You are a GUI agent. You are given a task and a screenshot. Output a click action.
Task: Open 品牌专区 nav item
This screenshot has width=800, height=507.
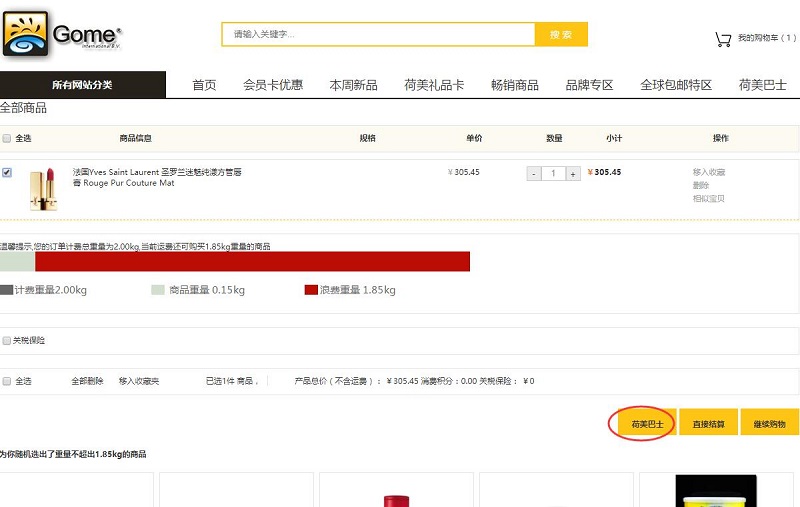(589, 85)
